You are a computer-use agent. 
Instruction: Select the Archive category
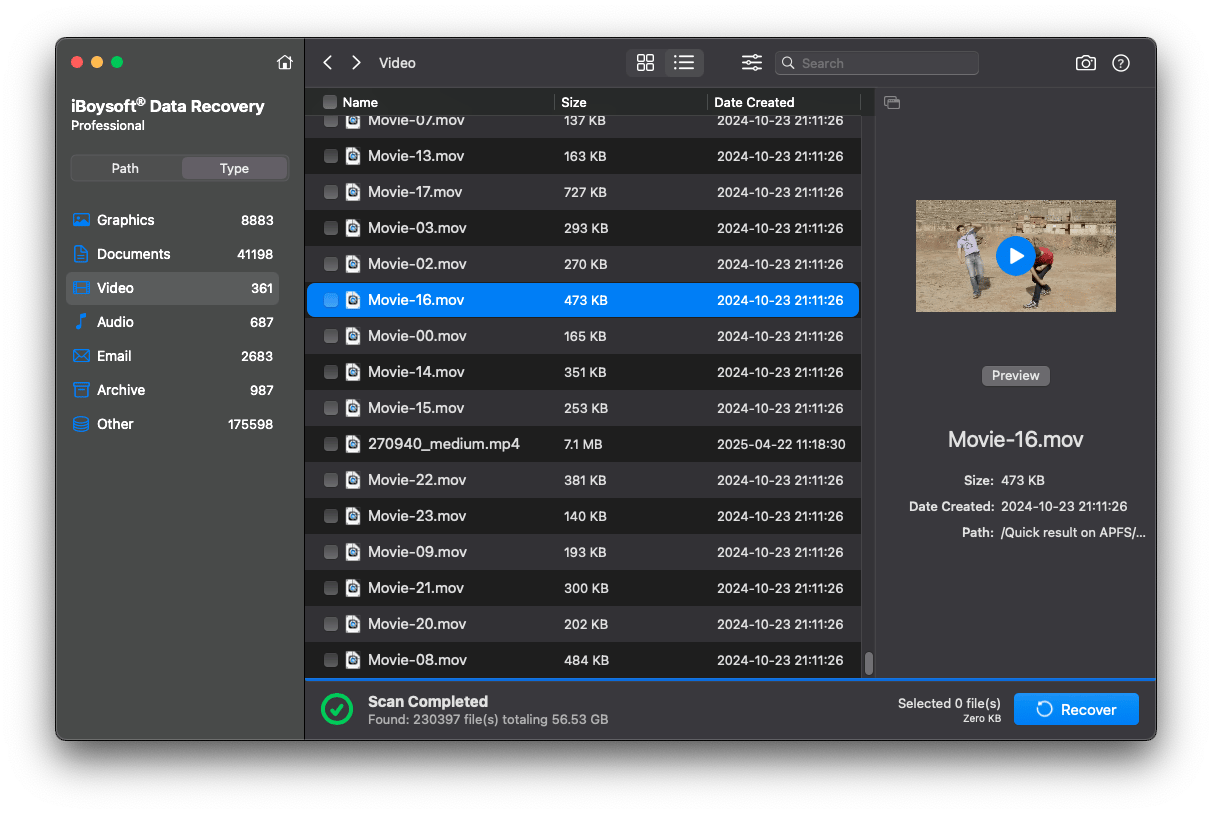click(x=120, y=389)
